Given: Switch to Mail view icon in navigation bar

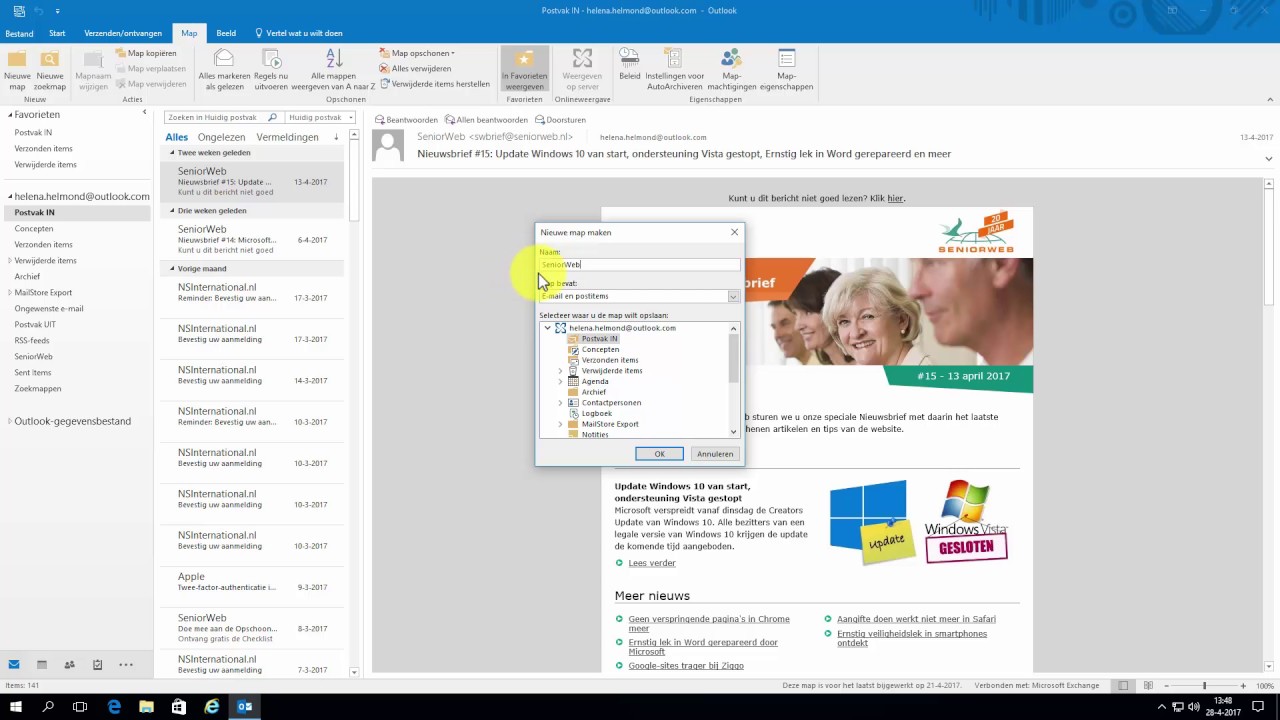Looking at the screenshot, I should (x=14, y=664).
